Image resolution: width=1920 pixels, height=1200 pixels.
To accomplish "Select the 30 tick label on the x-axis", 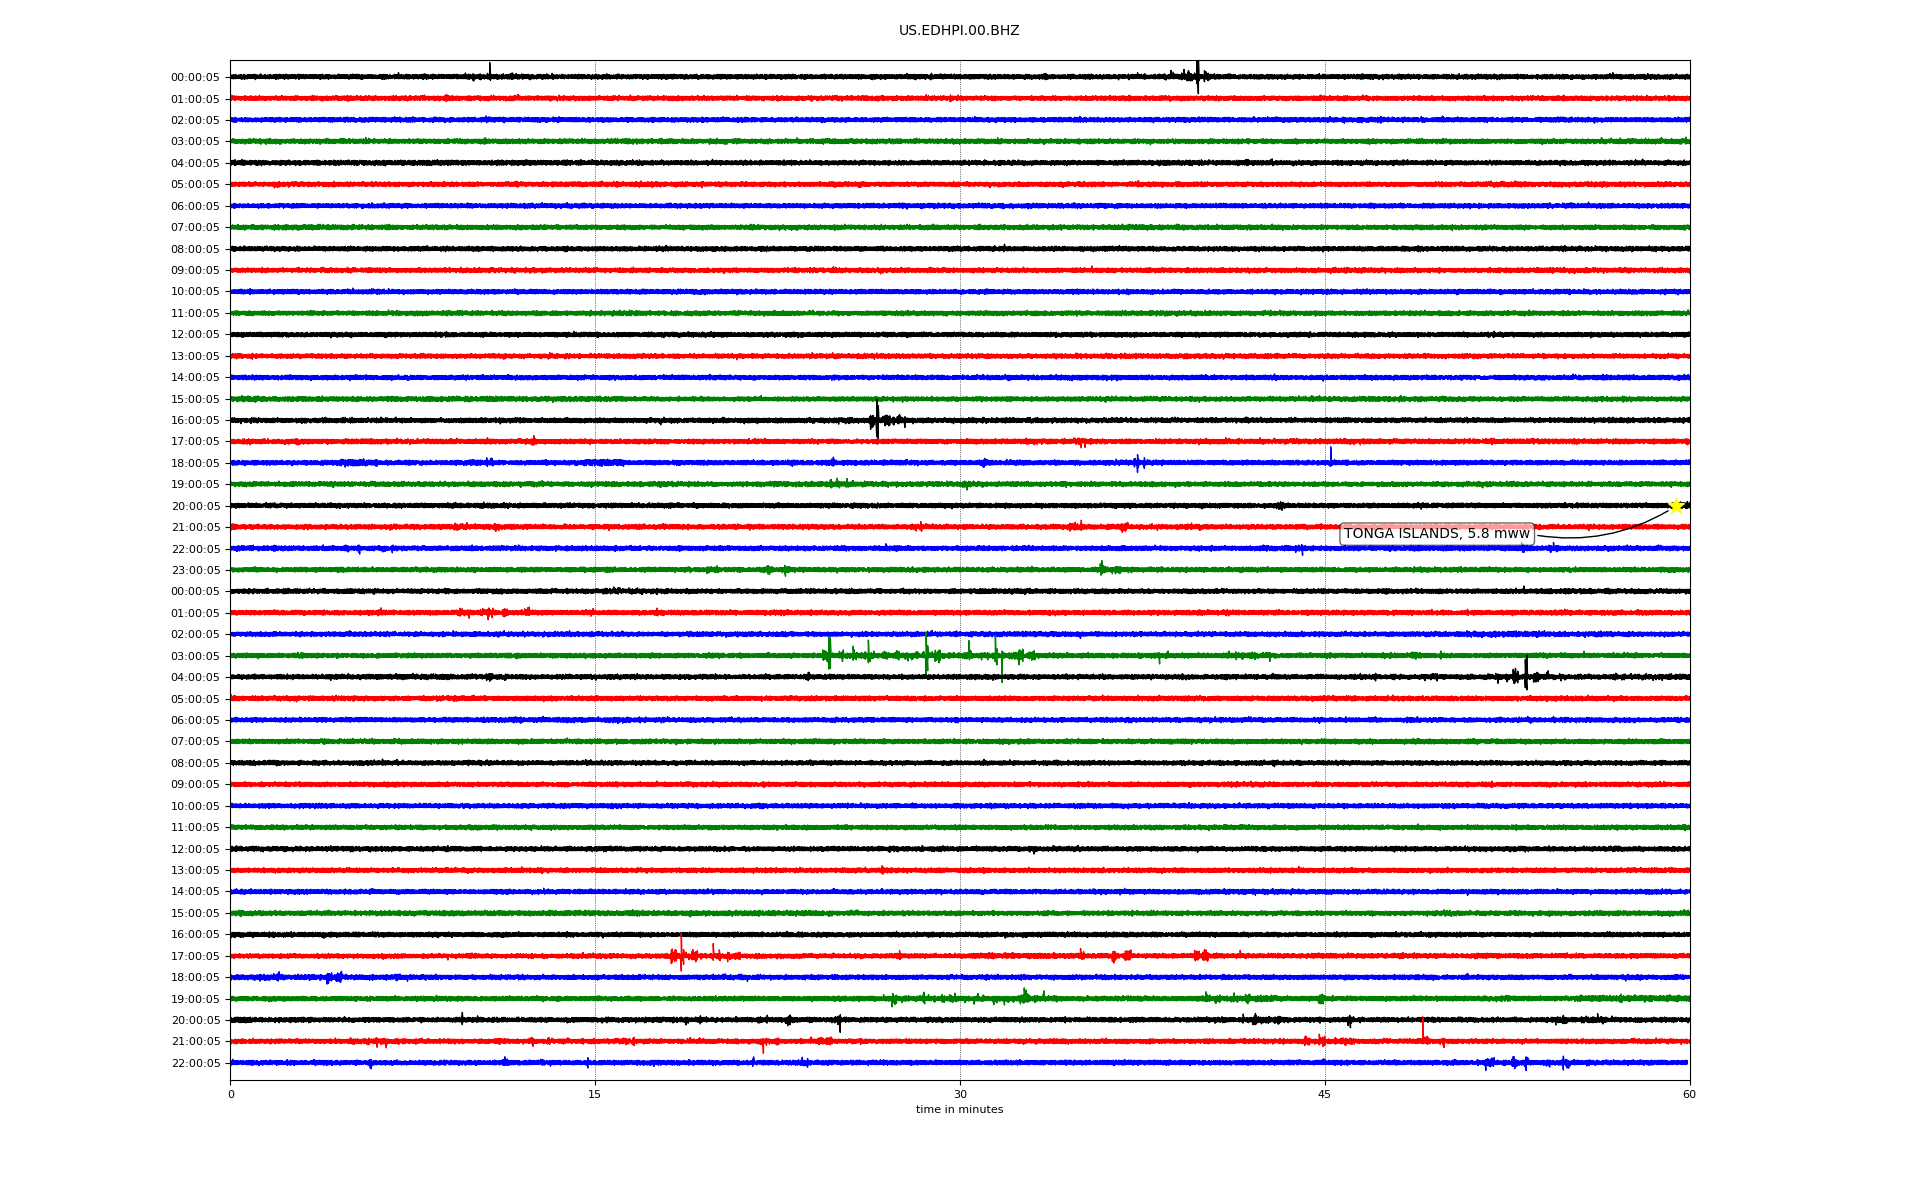I will coord(960,1094).
